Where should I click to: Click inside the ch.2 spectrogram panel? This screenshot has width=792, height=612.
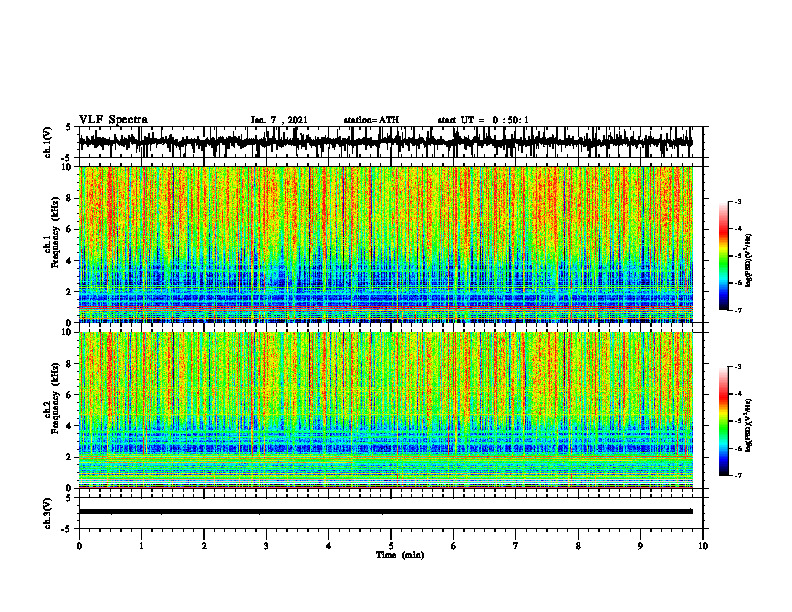386,410
